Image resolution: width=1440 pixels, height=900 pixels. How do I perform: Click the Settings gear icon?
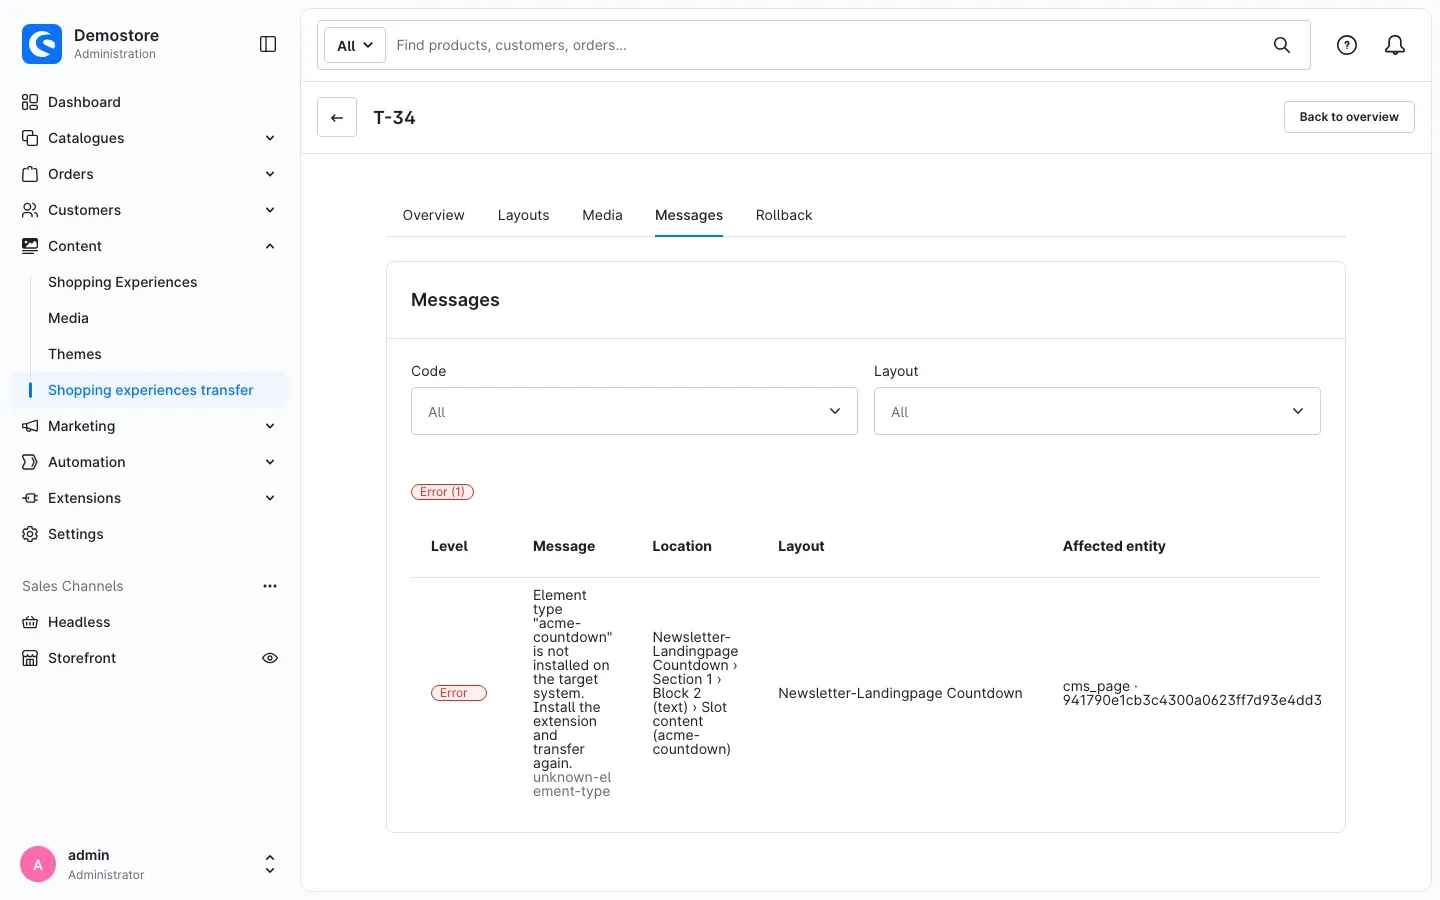click(x=30, y=534)
